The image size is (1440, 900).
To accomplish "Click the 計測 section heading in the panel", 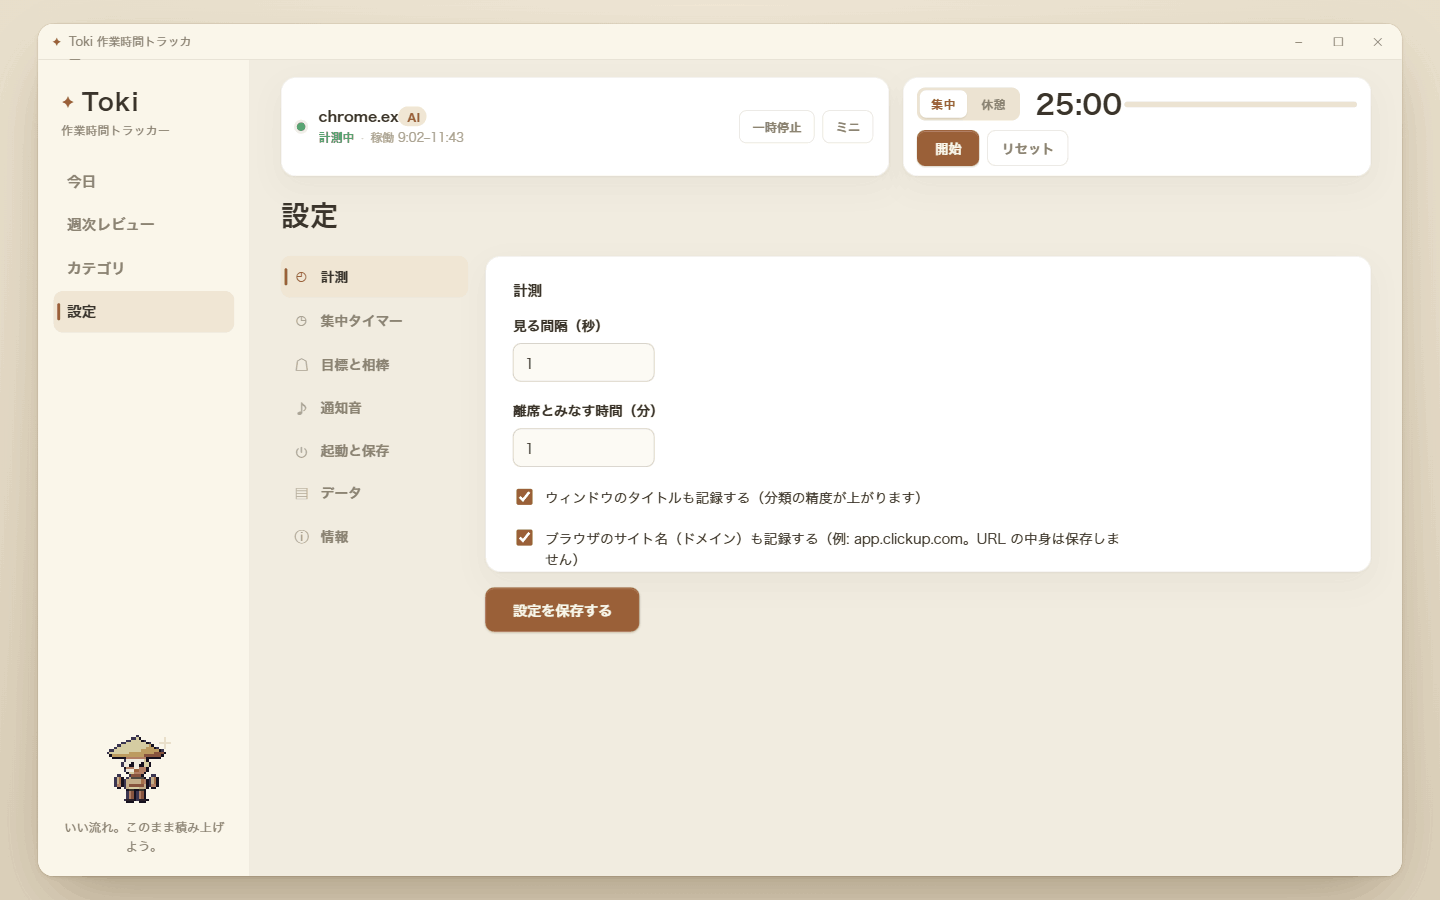I will point(527,291).
